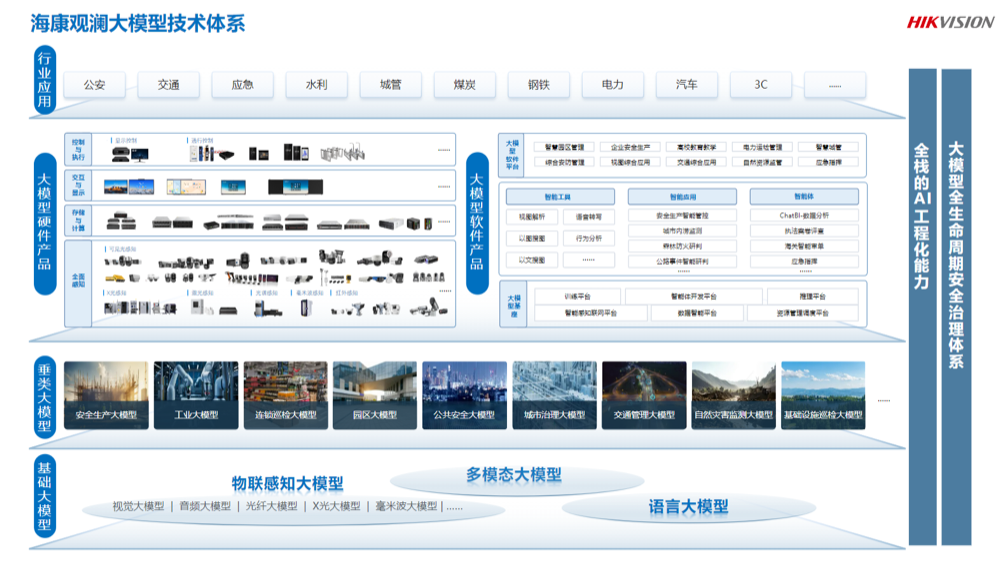The width and height of the screenshot is (1000, 561).
Task: Click the 交互与显示 hardware row label
Action: pos(78,185)
